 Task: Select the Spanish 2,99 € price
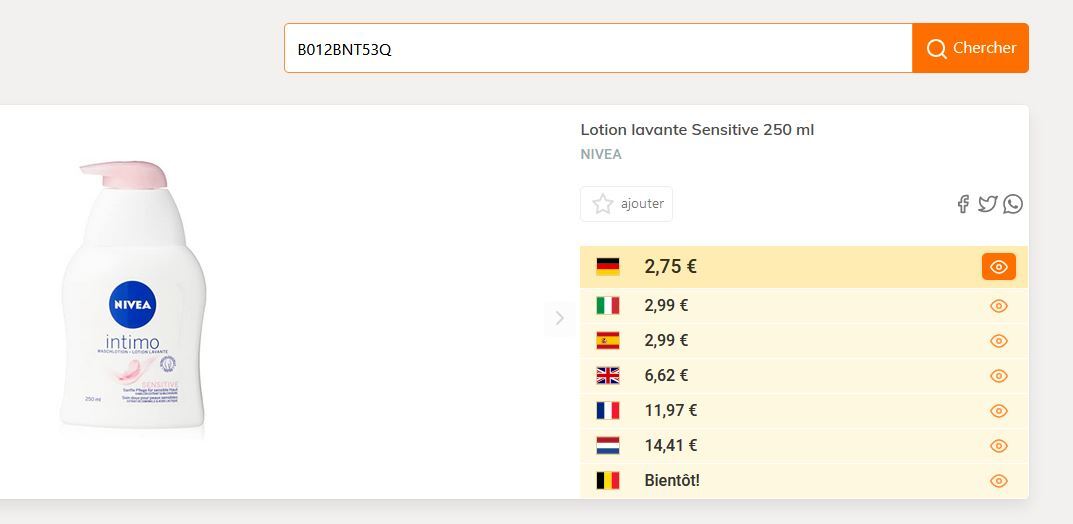666,341
